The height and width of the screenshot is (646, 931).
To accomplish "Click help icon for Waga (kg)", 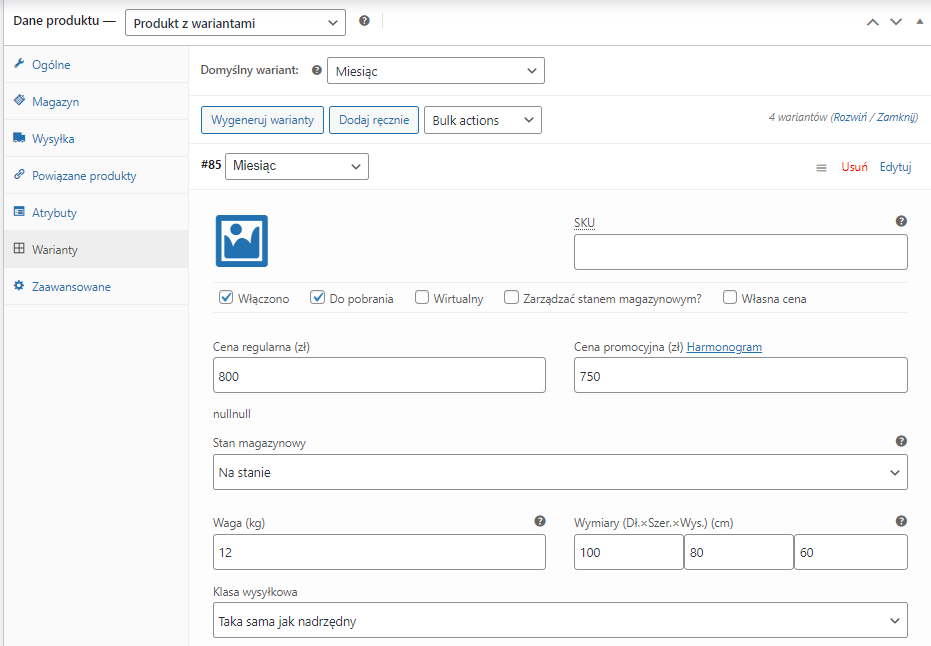I will coord(540,521).
